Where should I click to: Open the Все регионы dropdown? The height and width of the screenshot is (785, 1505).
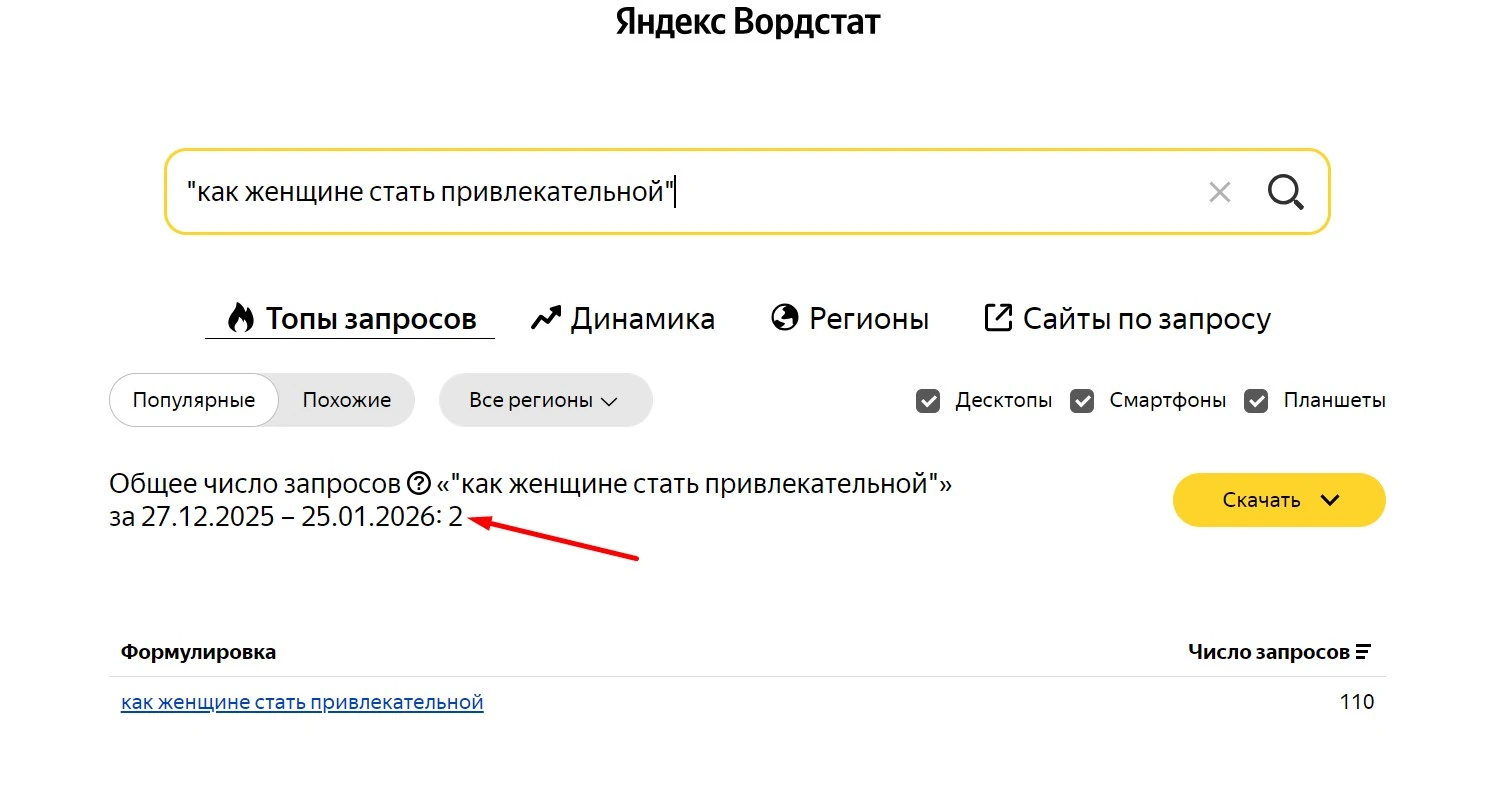(545, 400)
